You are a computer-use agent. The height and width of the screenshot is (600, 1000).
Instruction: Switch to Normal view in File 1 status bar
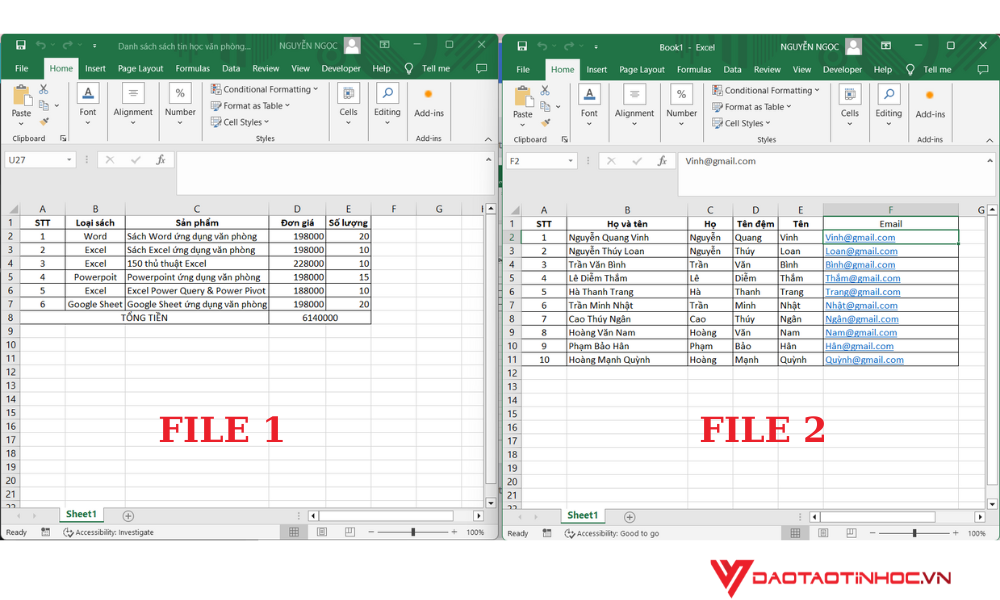coord(293,532)
